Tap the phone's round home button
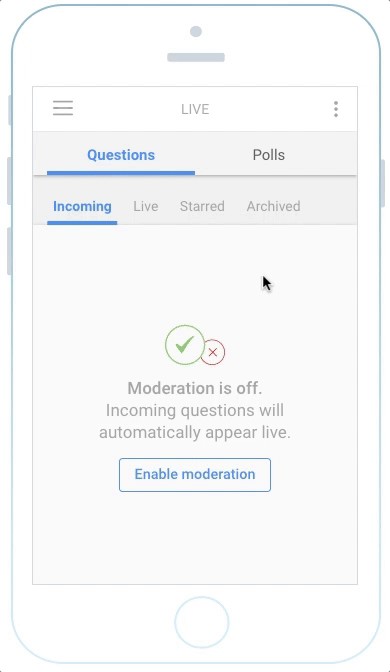 pyautogui.click(x=201, y=622)
